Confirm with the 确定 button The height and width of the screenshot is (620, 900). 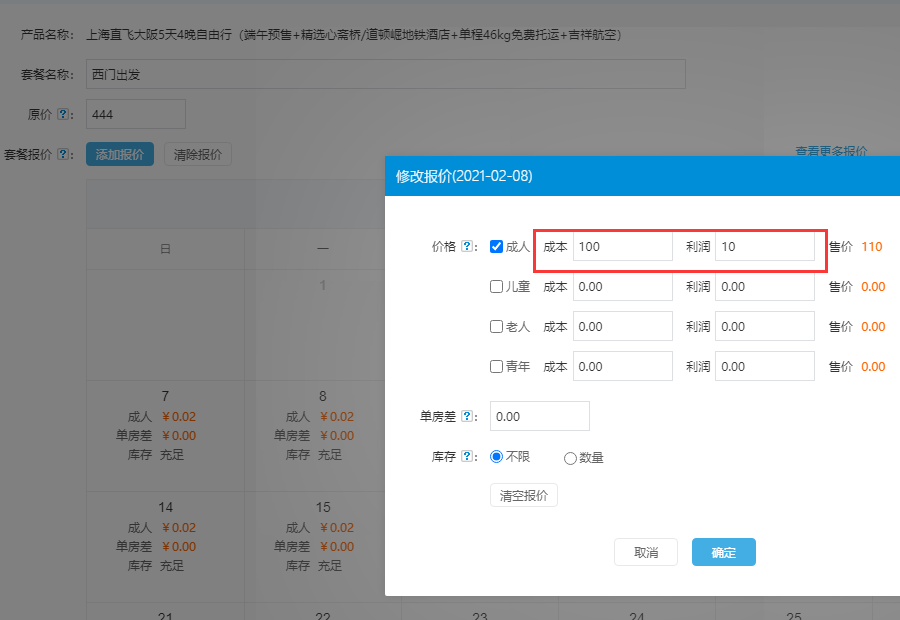point(723,553)
